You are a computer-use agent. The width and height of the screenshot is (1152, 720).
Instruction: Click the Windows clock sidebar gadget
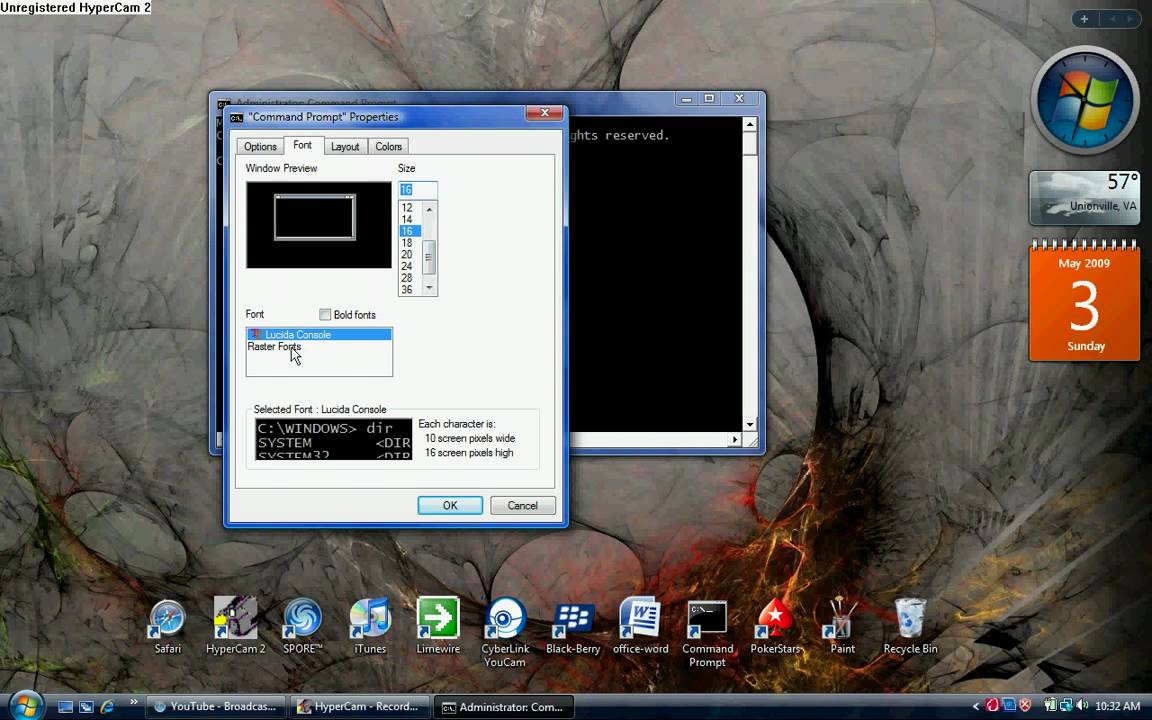(x=1084, y=100)
